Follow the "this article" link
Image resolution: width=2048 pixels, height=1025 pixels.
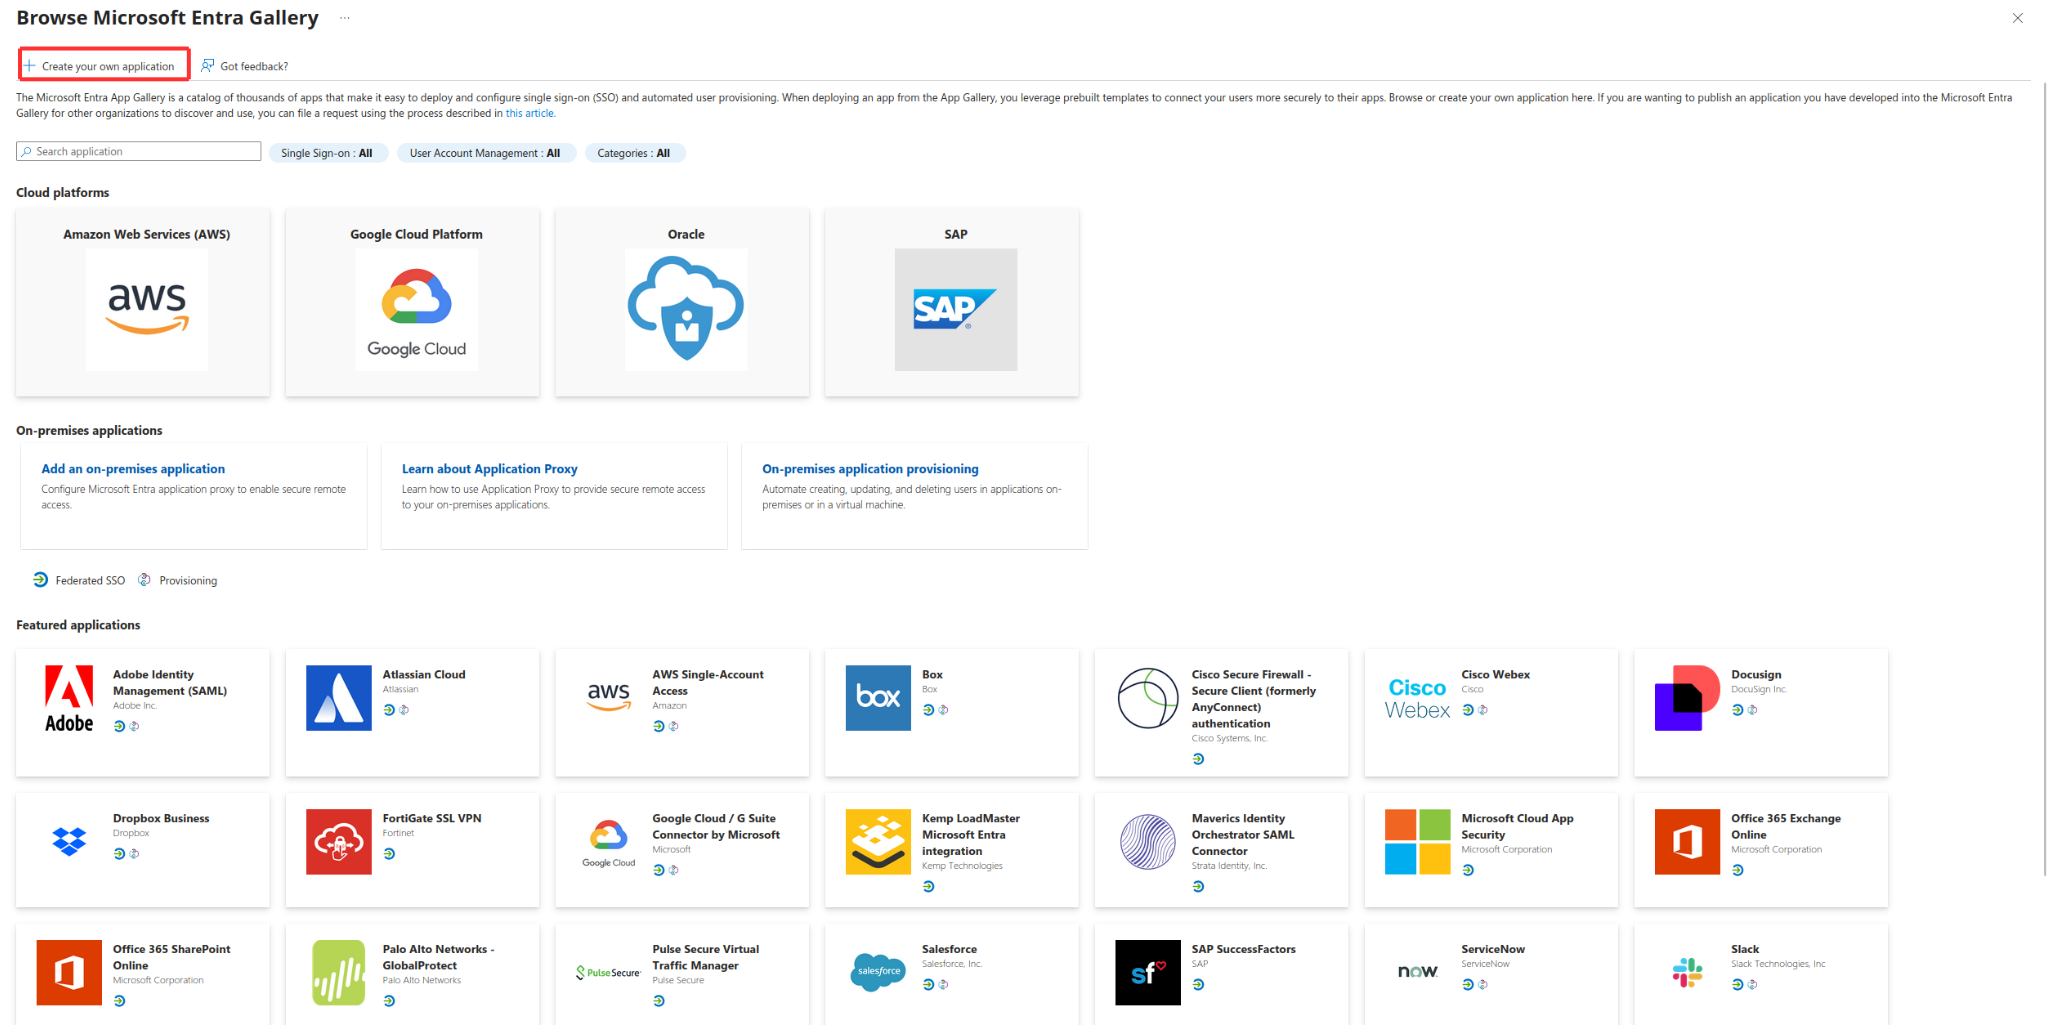(x=529, y=114)
